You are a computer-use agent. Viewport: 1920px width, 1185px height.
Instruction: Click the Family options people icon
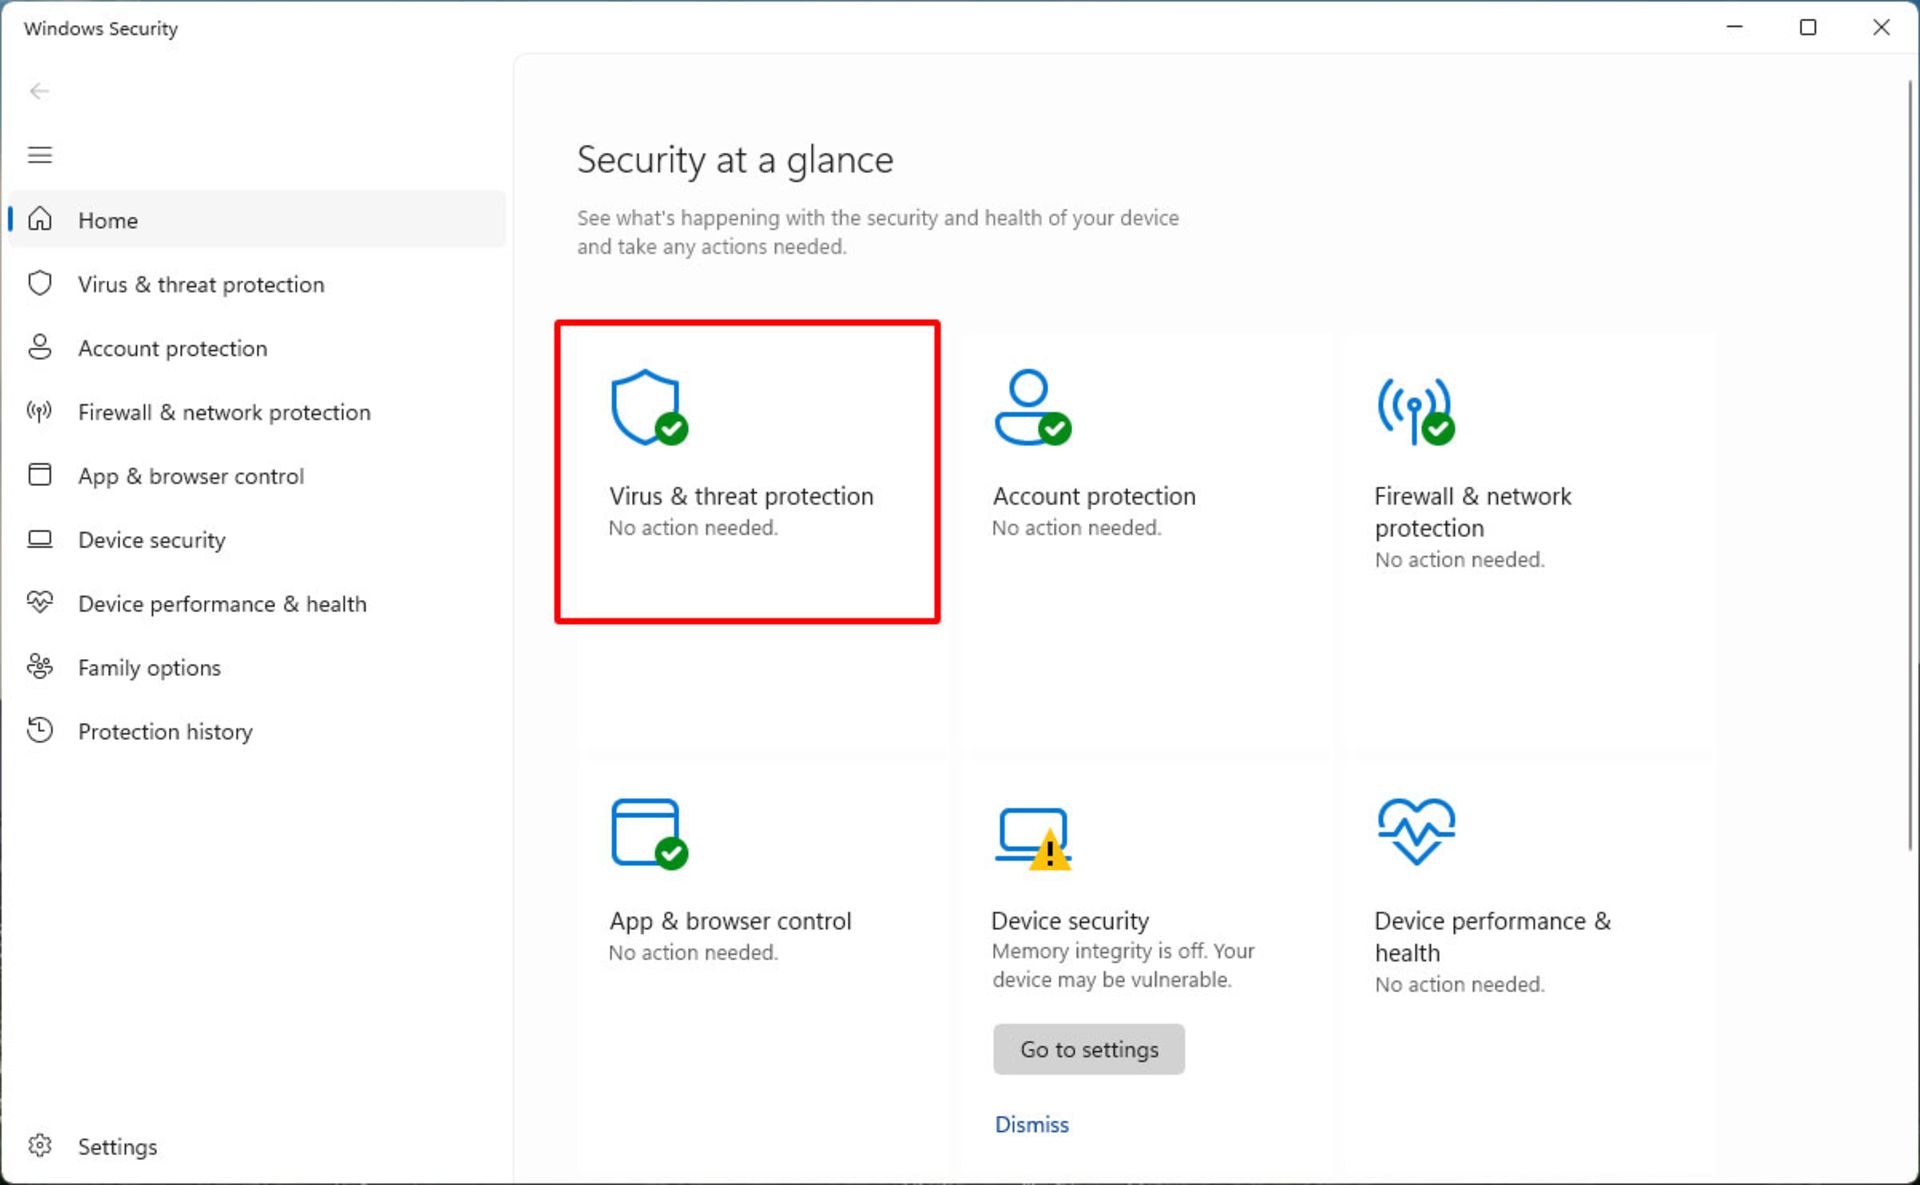click(39, 666)
